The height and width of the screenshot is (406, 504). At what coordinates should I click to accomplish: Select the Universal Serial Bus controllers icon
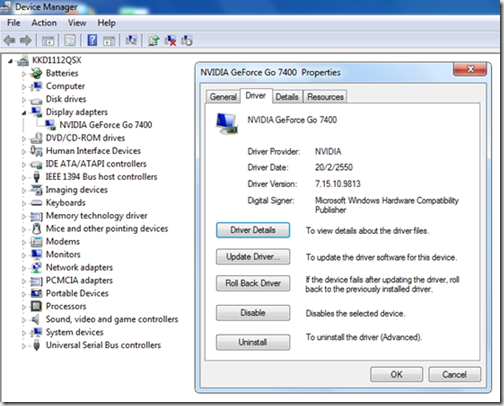(36, 345)
